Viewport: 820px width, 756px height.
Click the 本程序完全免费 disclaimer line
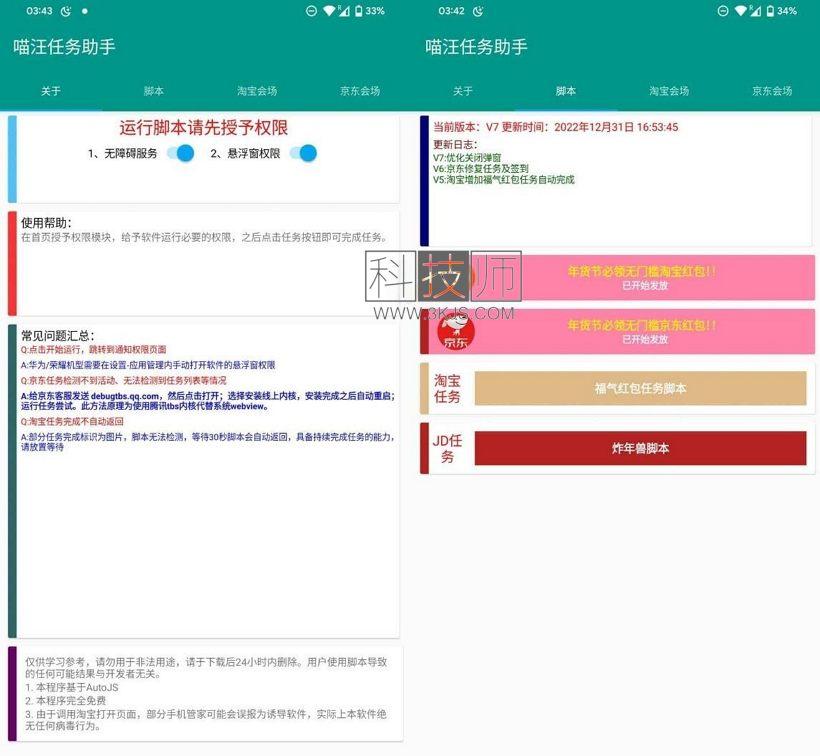coord(65,701)
